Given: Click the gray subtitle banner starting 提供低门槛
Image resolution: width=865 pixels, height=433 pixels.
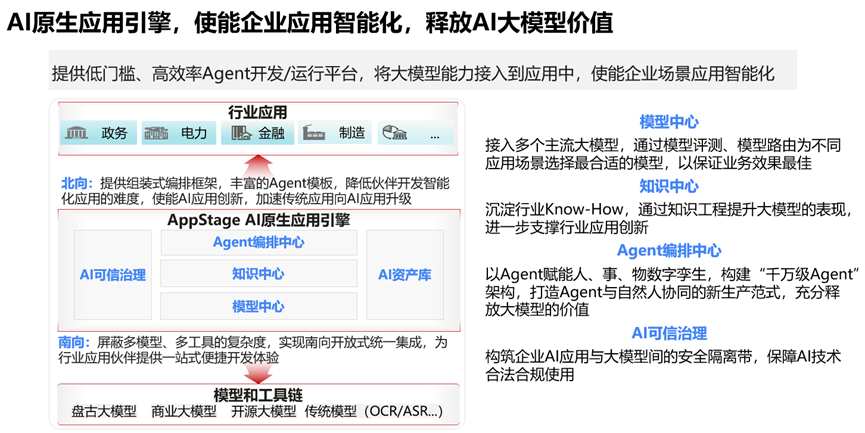Looking at the screenshot, I should coord(423,70).
